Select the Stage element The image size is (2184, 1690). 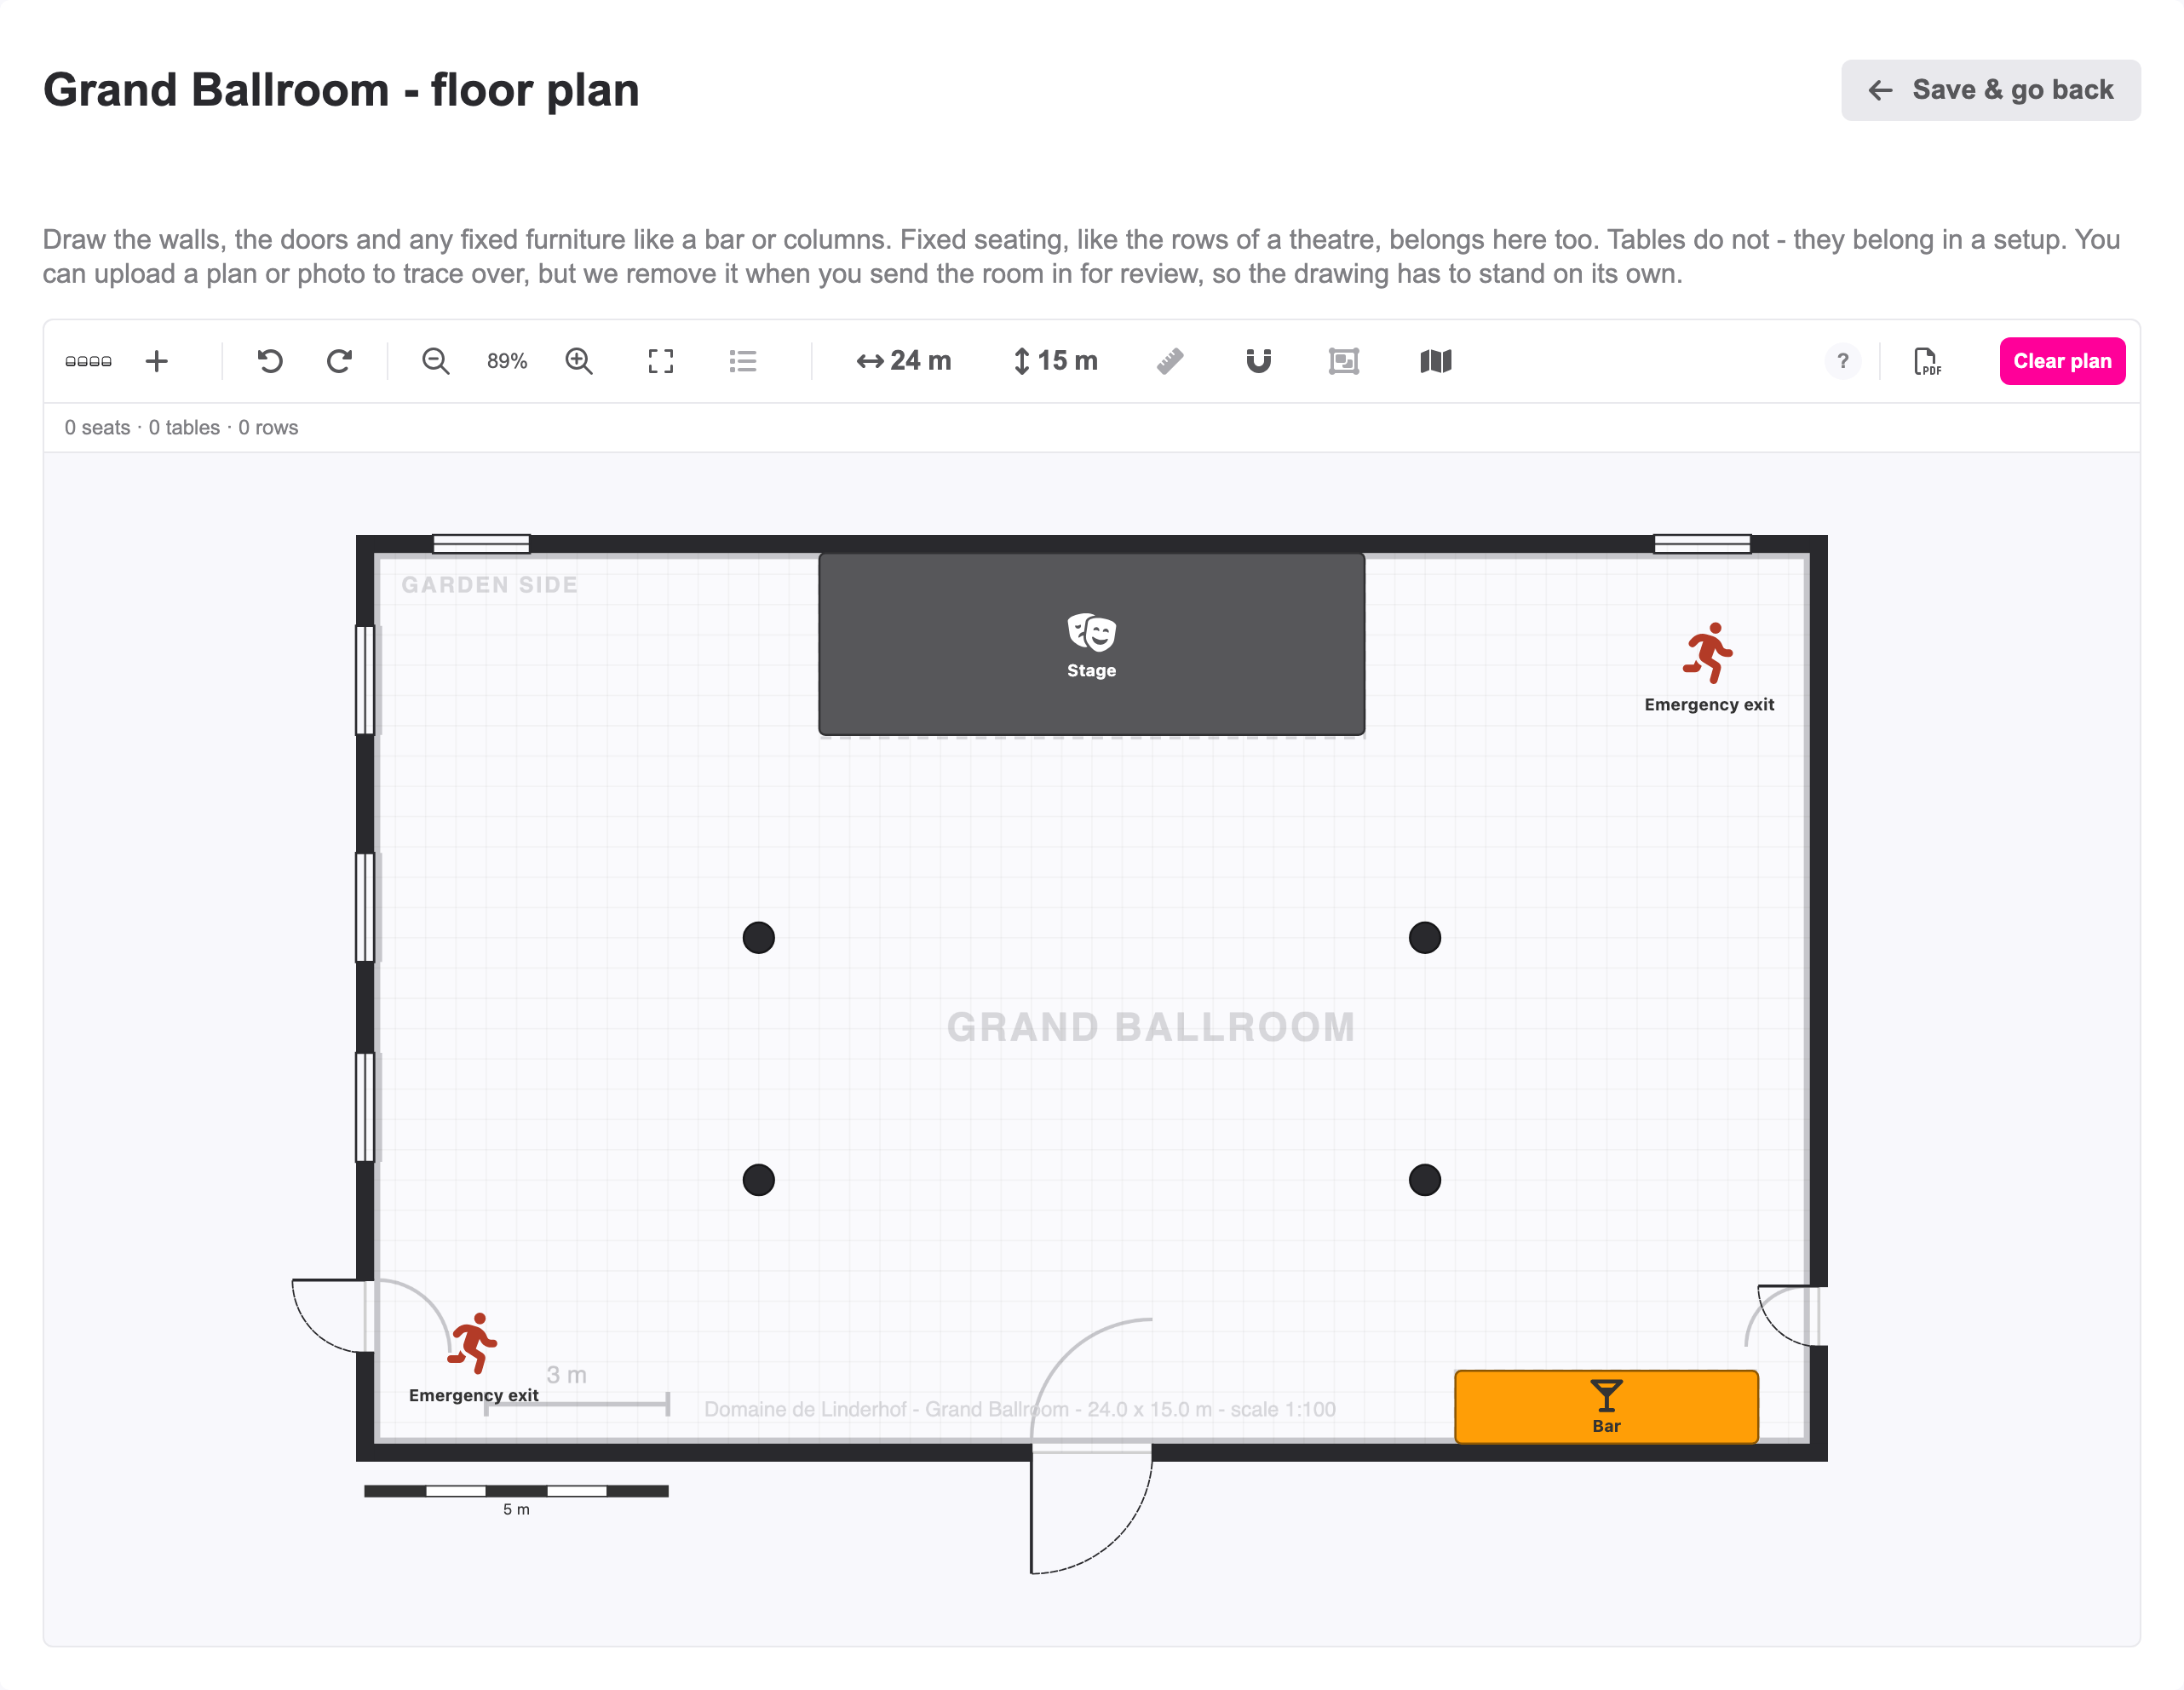(x=1092, y=644)
